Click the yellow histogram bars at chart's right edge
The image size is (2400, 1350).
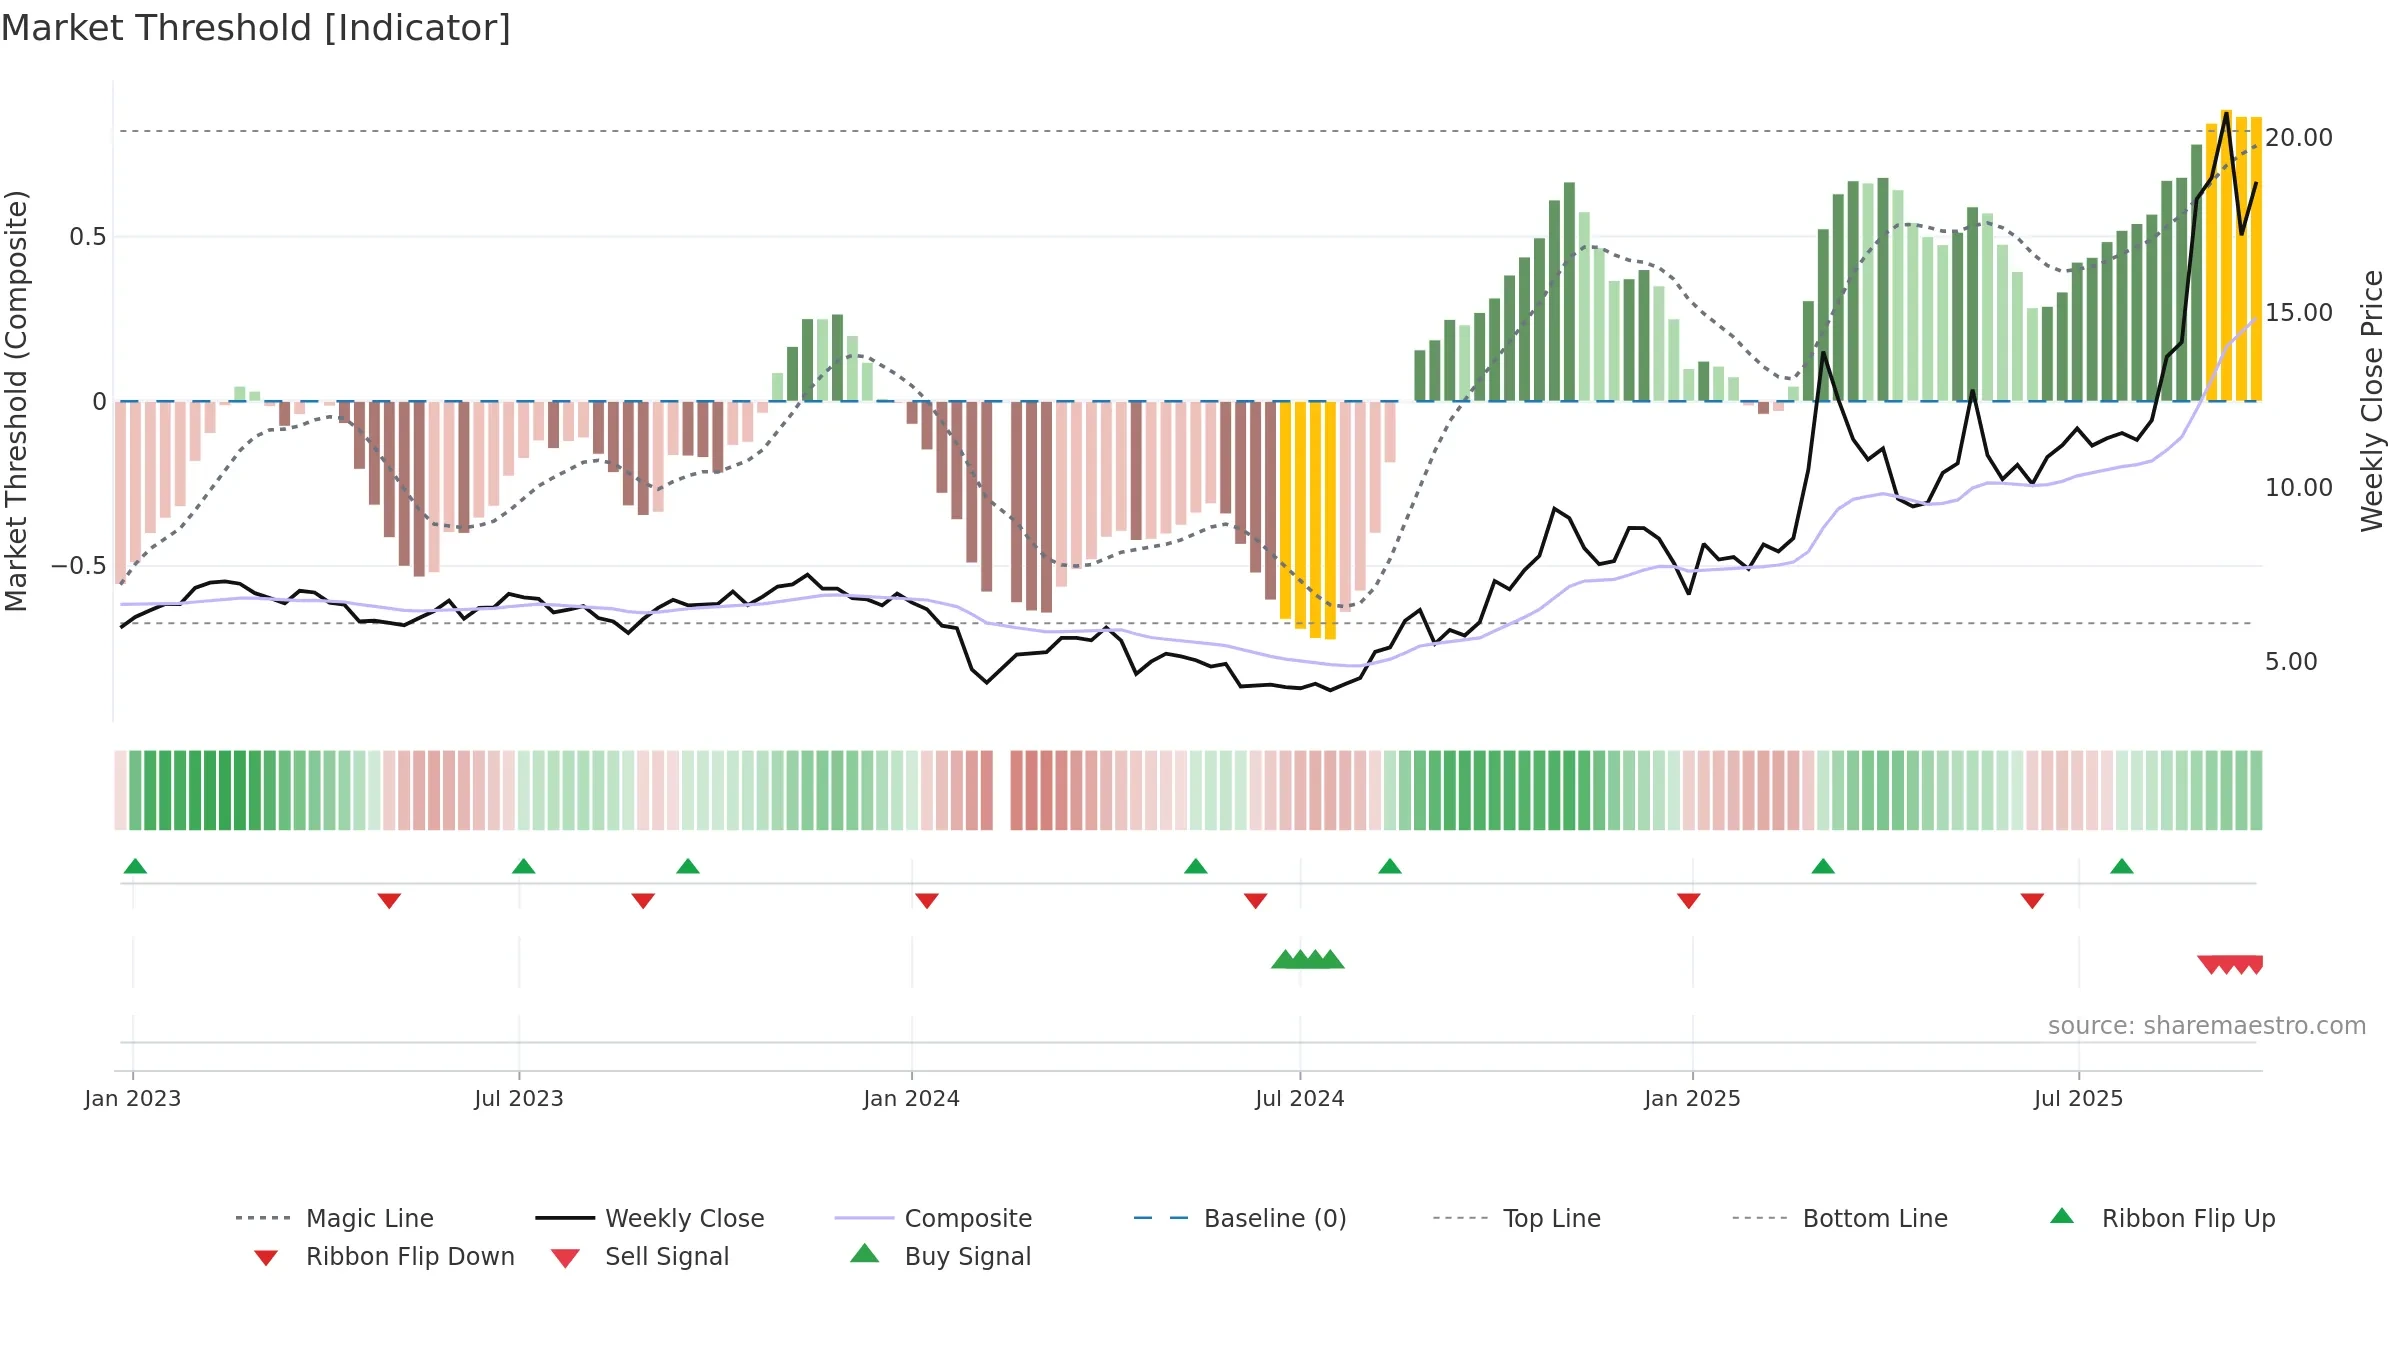(x=2234, y=256)
